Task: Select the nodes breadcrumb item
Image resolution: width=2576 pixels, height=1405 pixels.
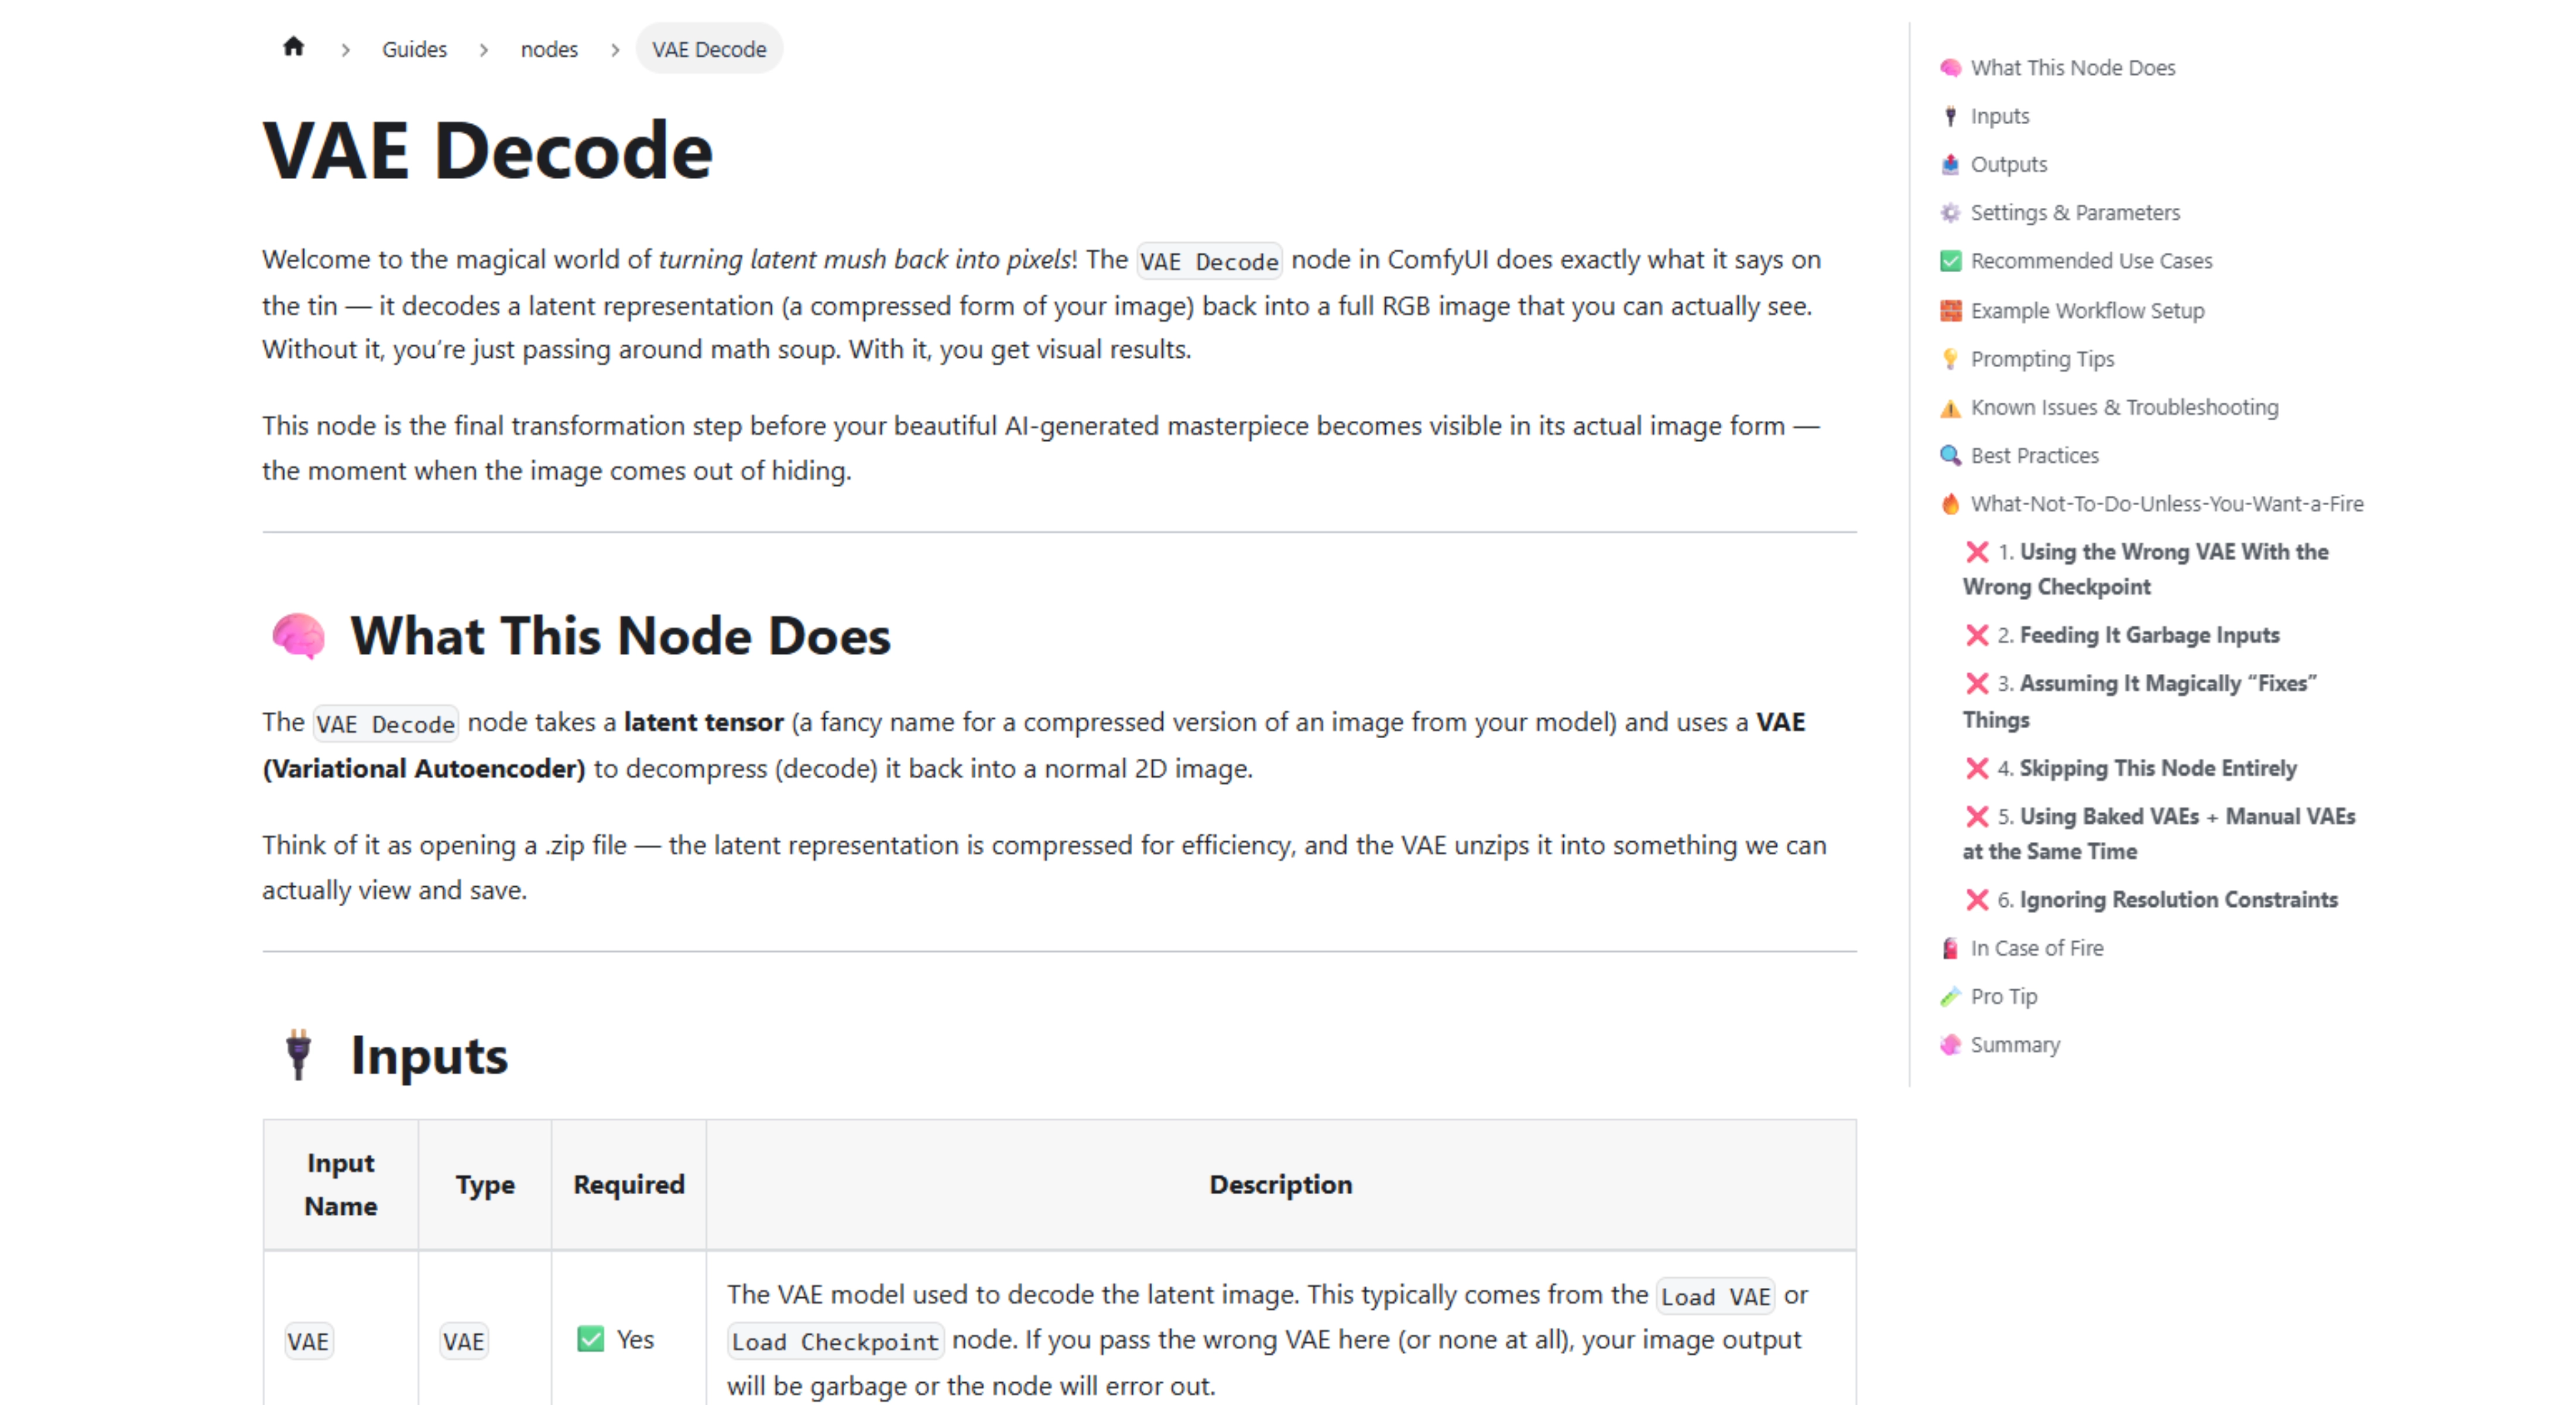Action: click(549, 49)
